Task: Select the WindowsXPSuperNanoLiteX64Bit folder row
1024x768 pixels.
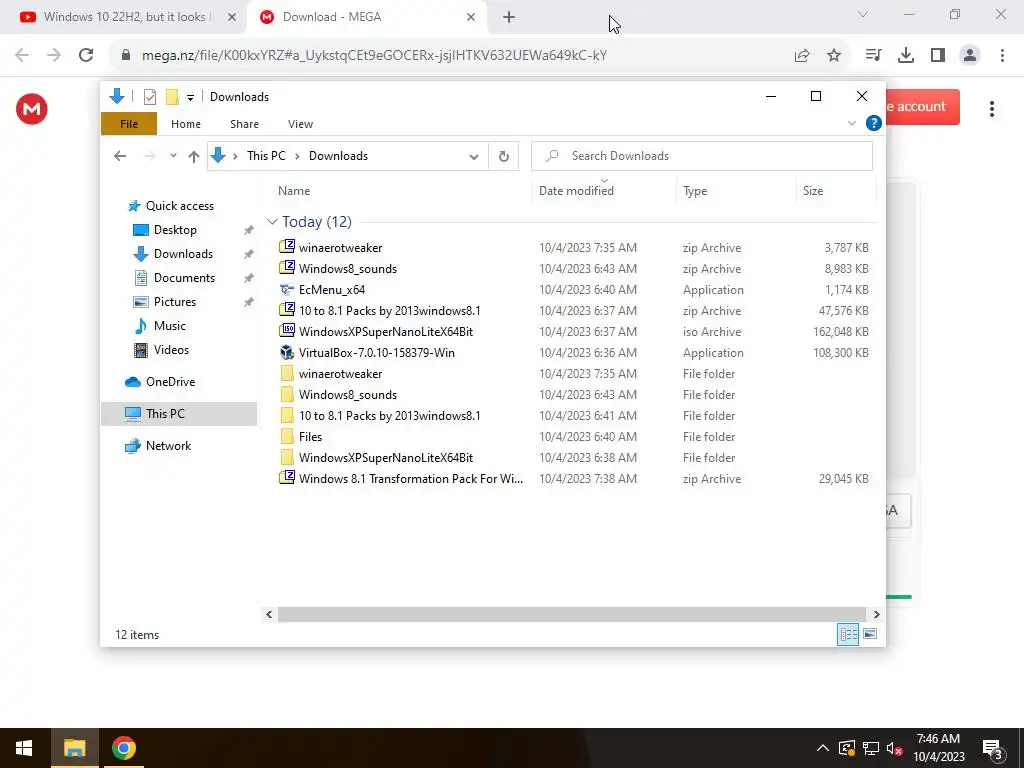Action: 573,458
